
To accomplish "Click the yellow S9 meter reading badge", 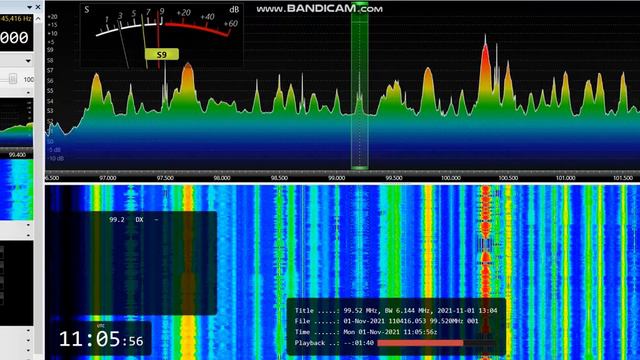I will click(162, 54).
